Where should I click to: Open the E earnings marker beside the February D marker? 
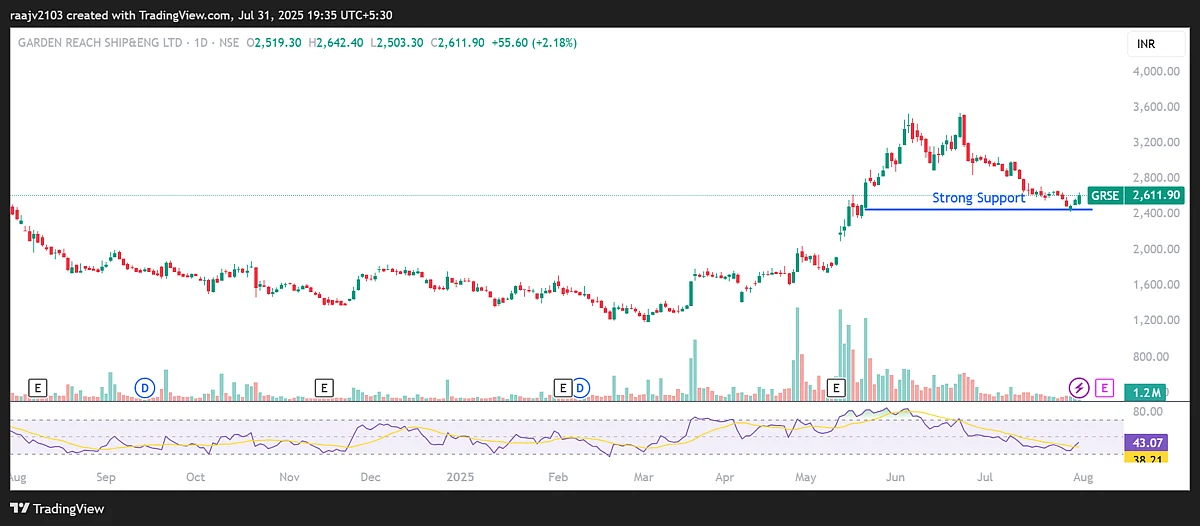563,387
